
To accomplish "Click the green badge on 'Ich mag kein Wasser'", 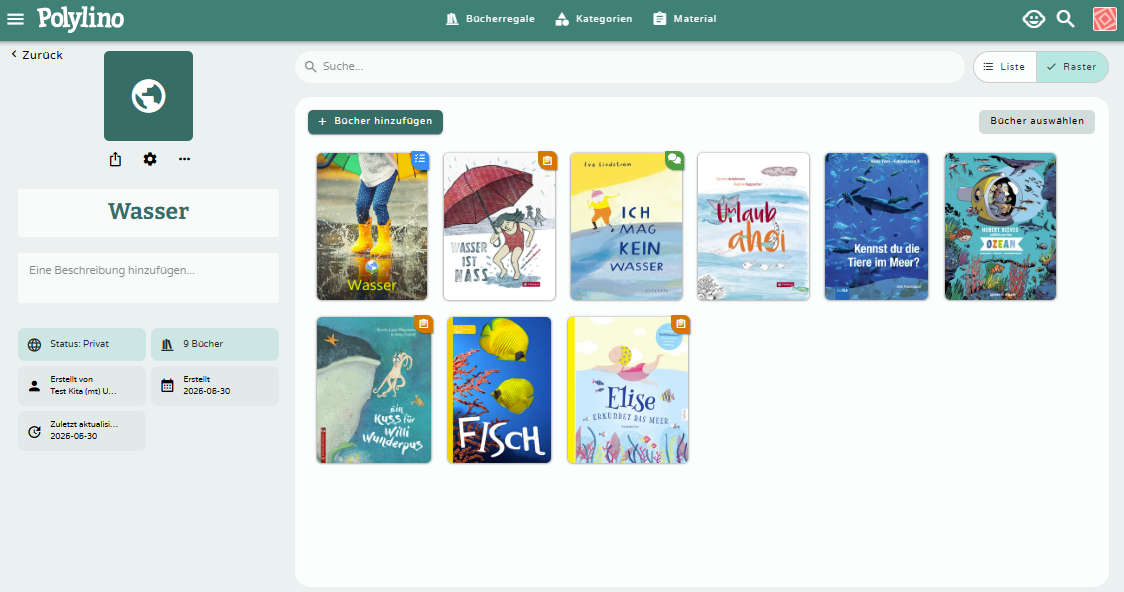I will point(673,160).
